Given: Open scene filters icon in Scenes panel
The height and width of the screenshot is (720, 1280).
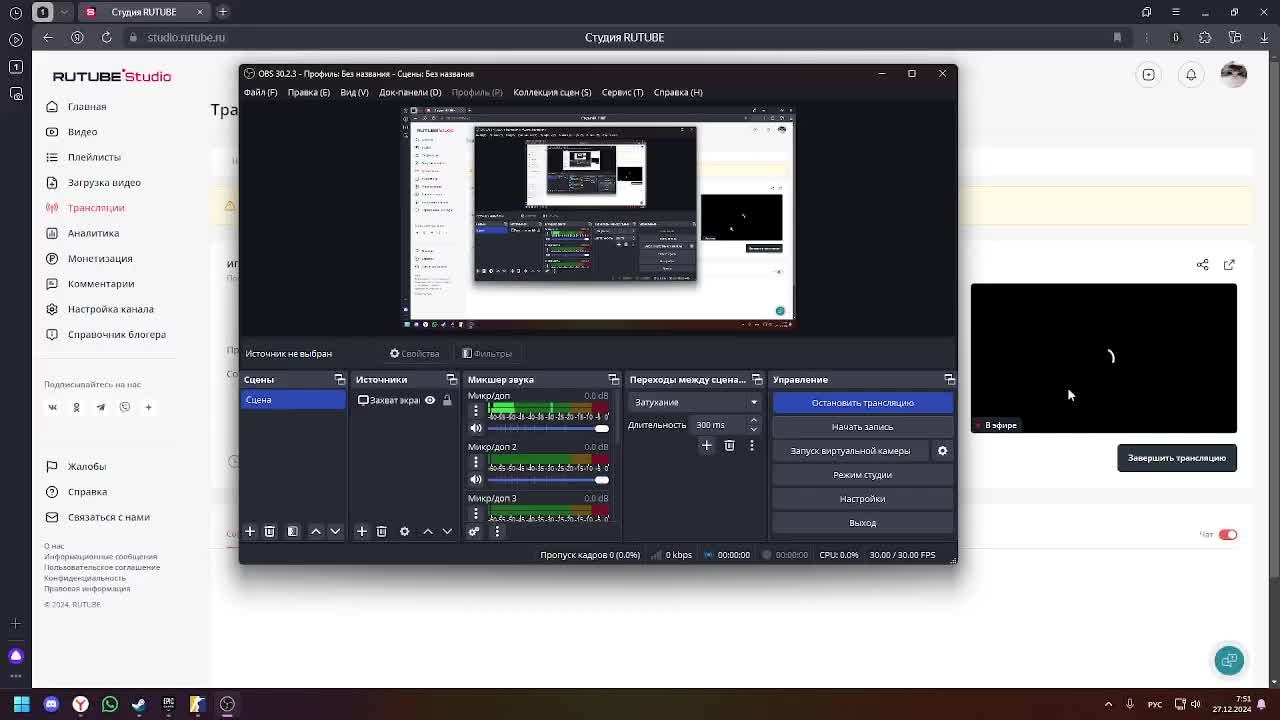Looking at the screenshot, I should tap(293, 531).
